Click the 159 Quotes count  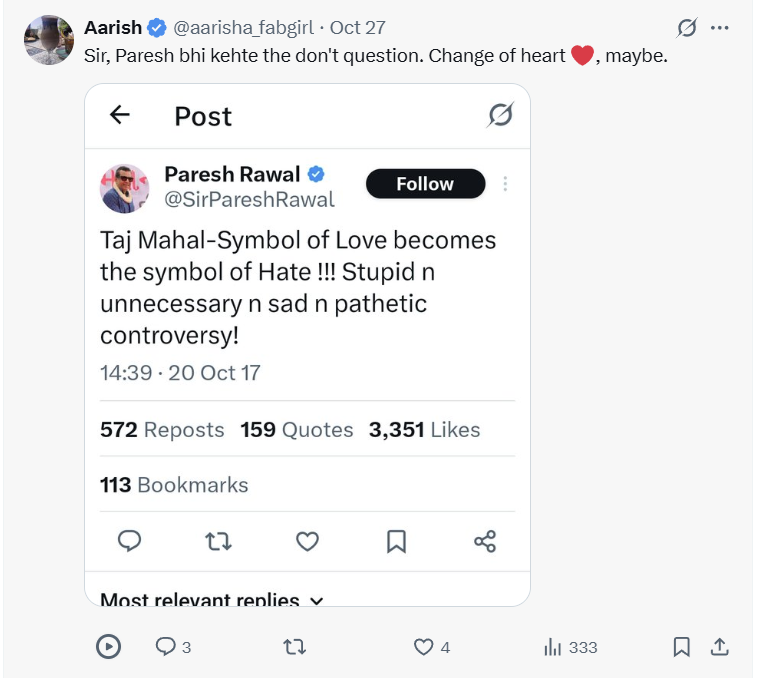tap(297, 430)
